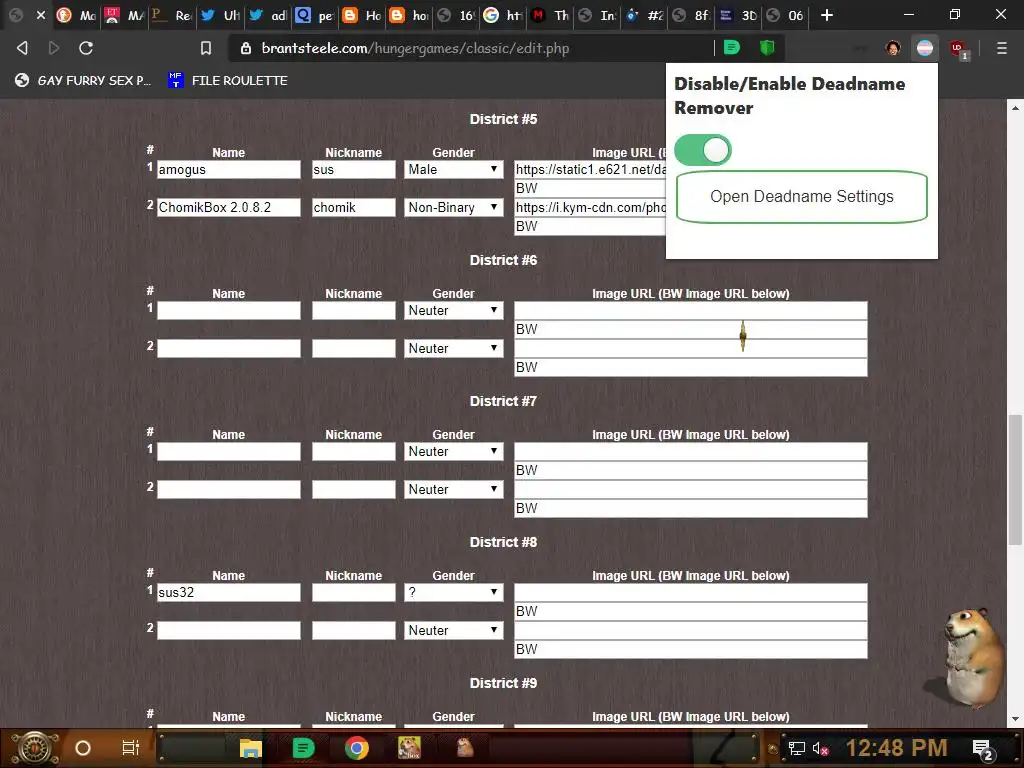Open the uBlock Origin extension icon

tap(958, 49)
